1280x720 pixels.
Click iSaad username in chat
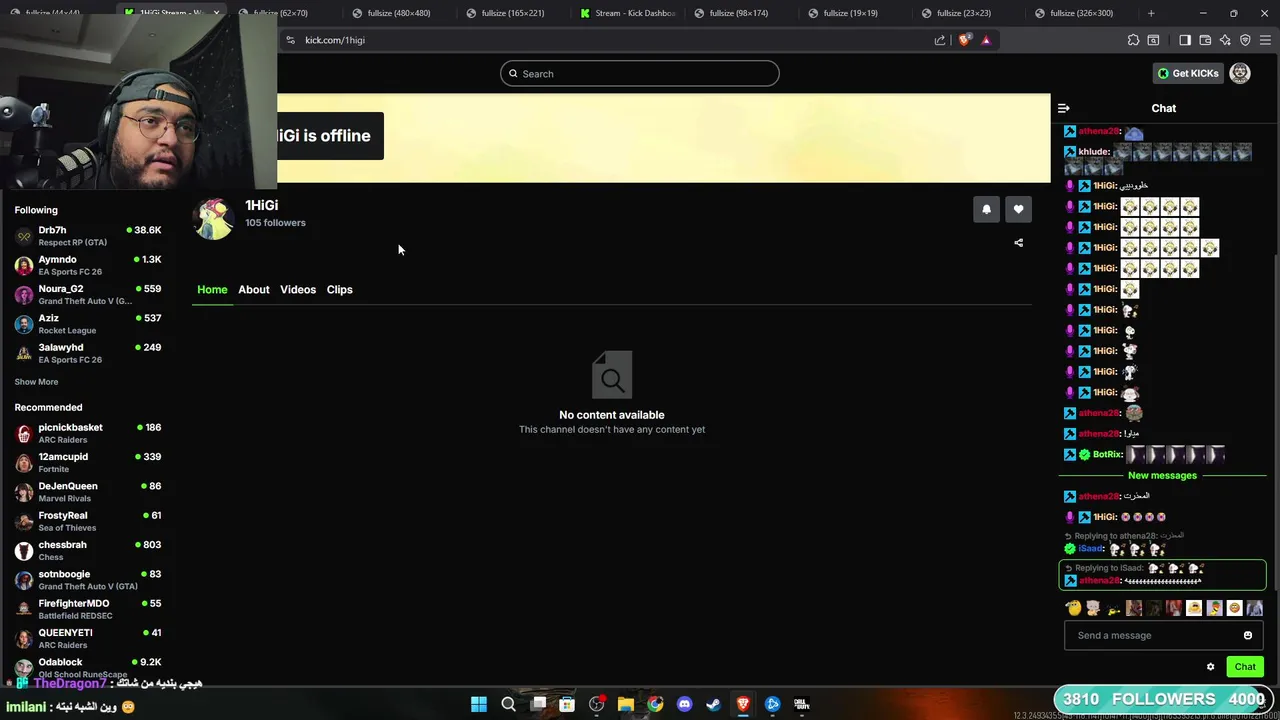pyautogui.click(x=1091, y=549)
